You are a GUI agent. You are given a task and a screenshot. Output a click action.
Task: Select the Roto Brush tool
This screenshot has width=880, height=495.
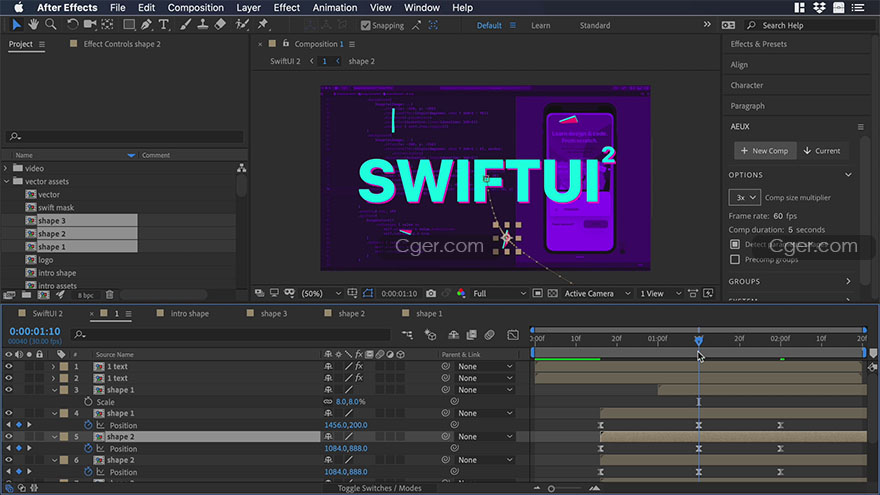(242, 25)
